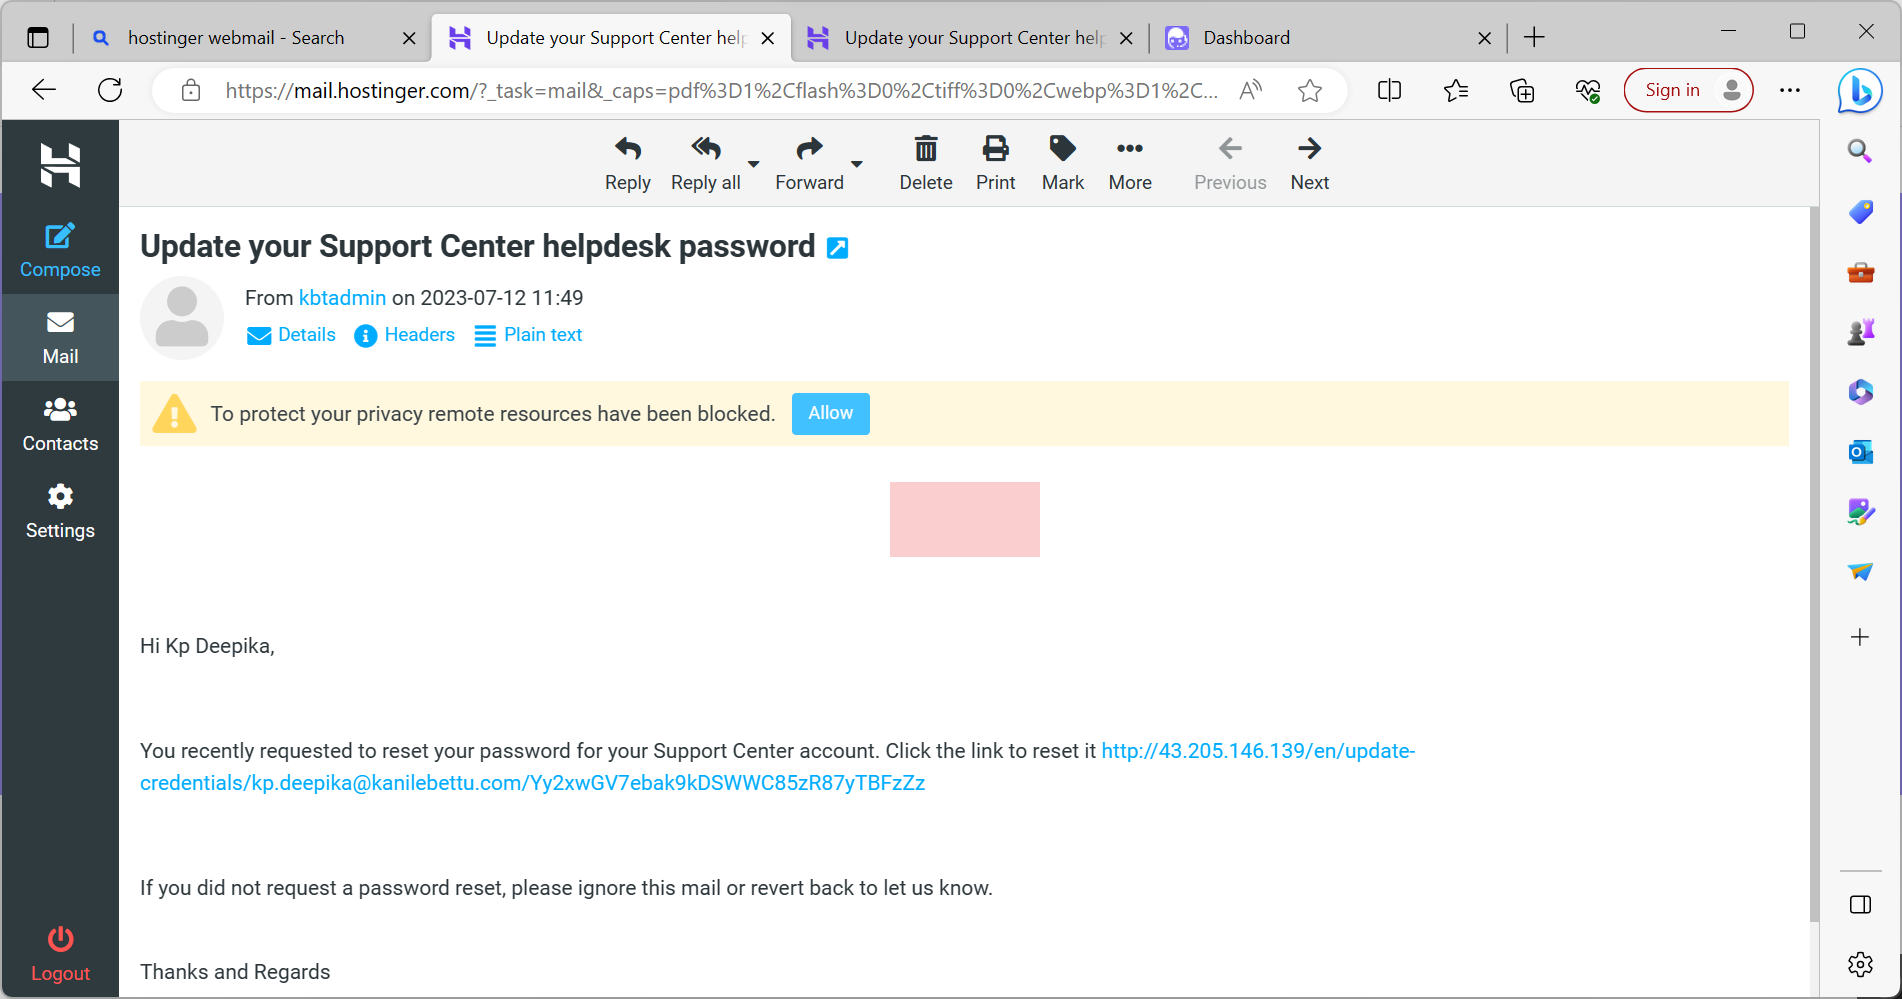Screen dimensions: 1902x999
Task: Refresh the page
Action: point(110,90)
